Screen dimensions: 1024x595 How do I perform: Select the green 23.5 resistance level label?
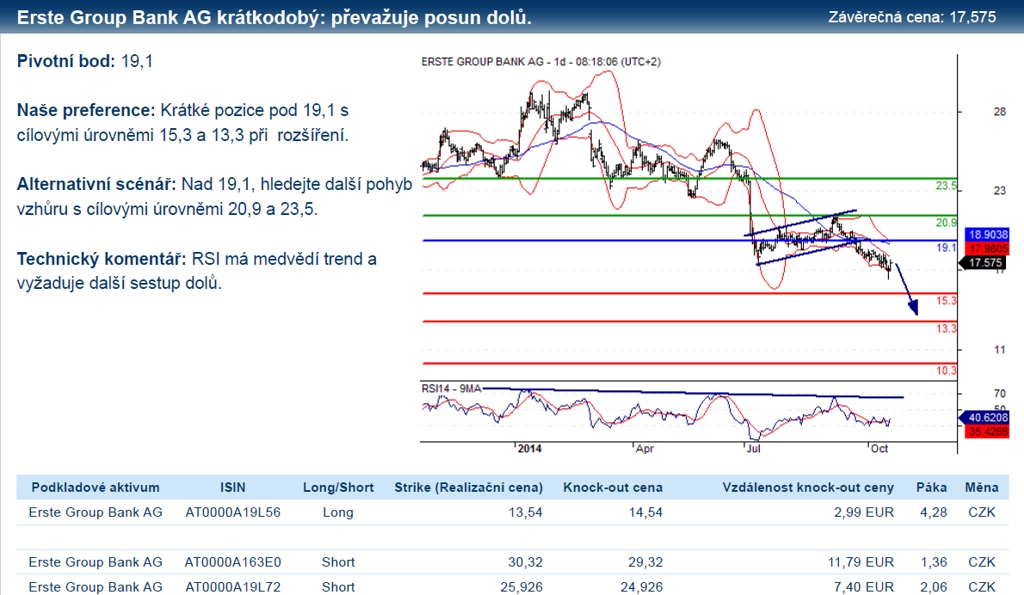click(946, 186)
